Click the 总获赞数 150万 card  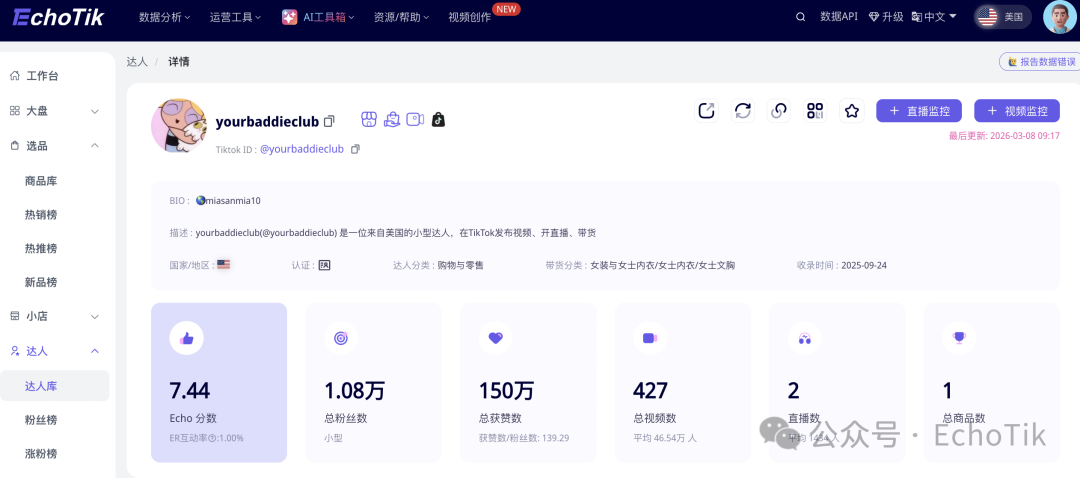click(528, 383)
